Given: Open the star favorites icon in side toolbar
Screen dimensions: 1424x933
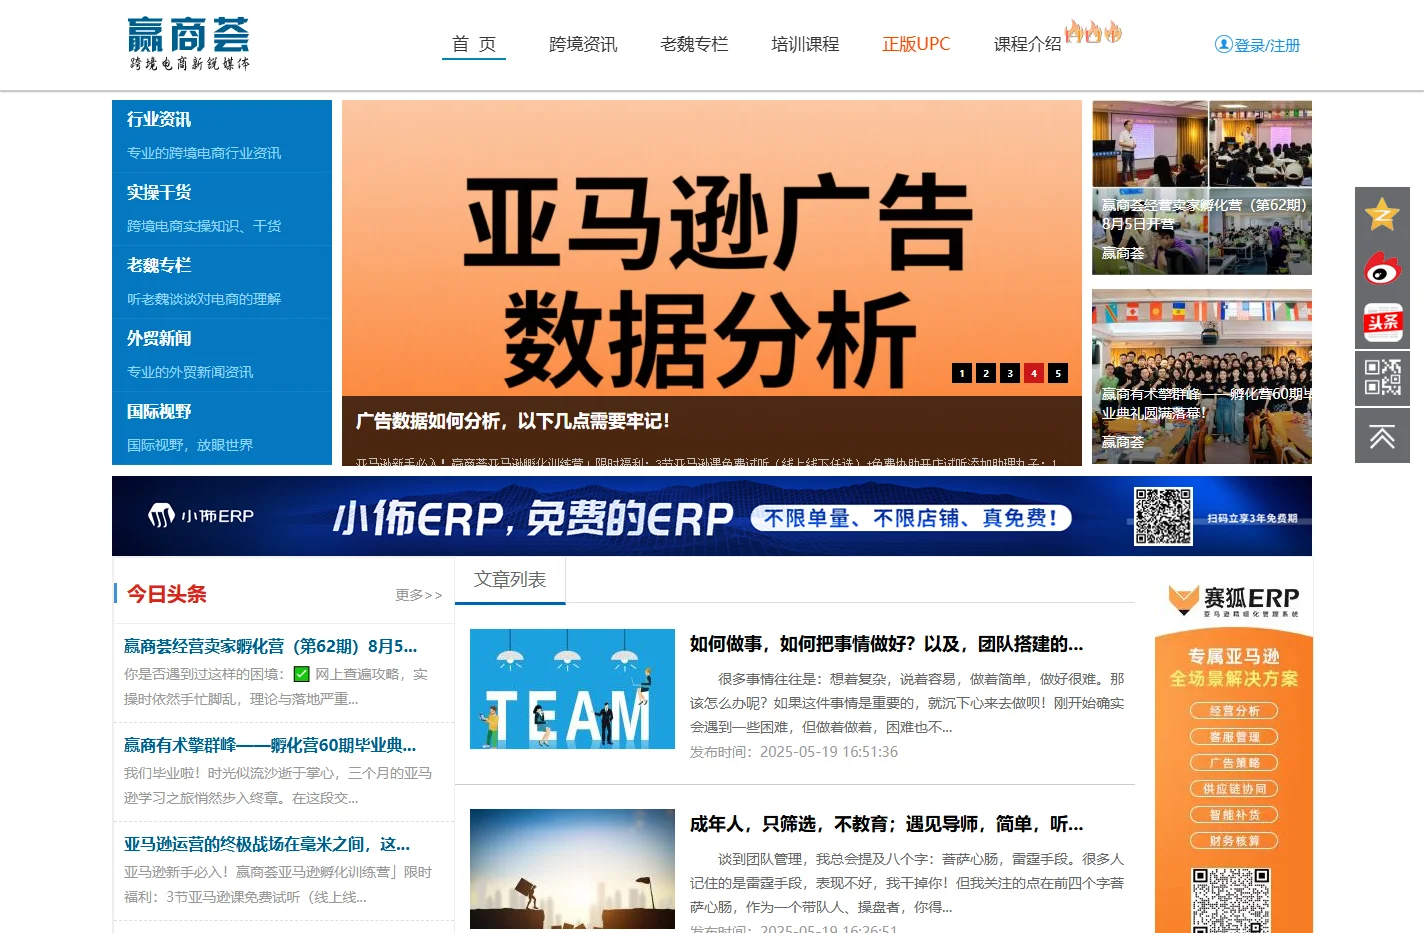Looking at the screenshot, I should point(1382,214).
